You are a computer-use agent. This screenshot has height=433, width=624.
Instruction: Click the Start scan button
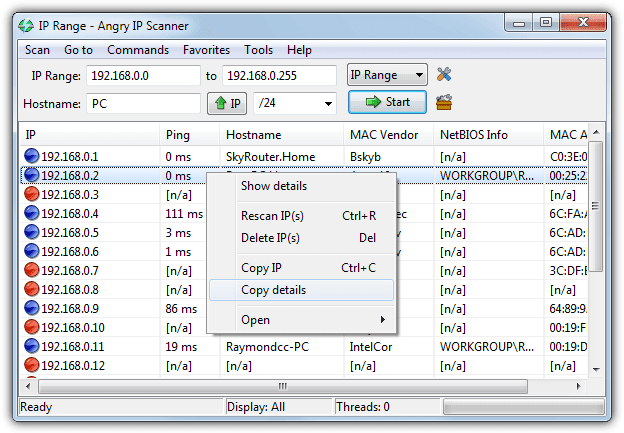[387, 102]
